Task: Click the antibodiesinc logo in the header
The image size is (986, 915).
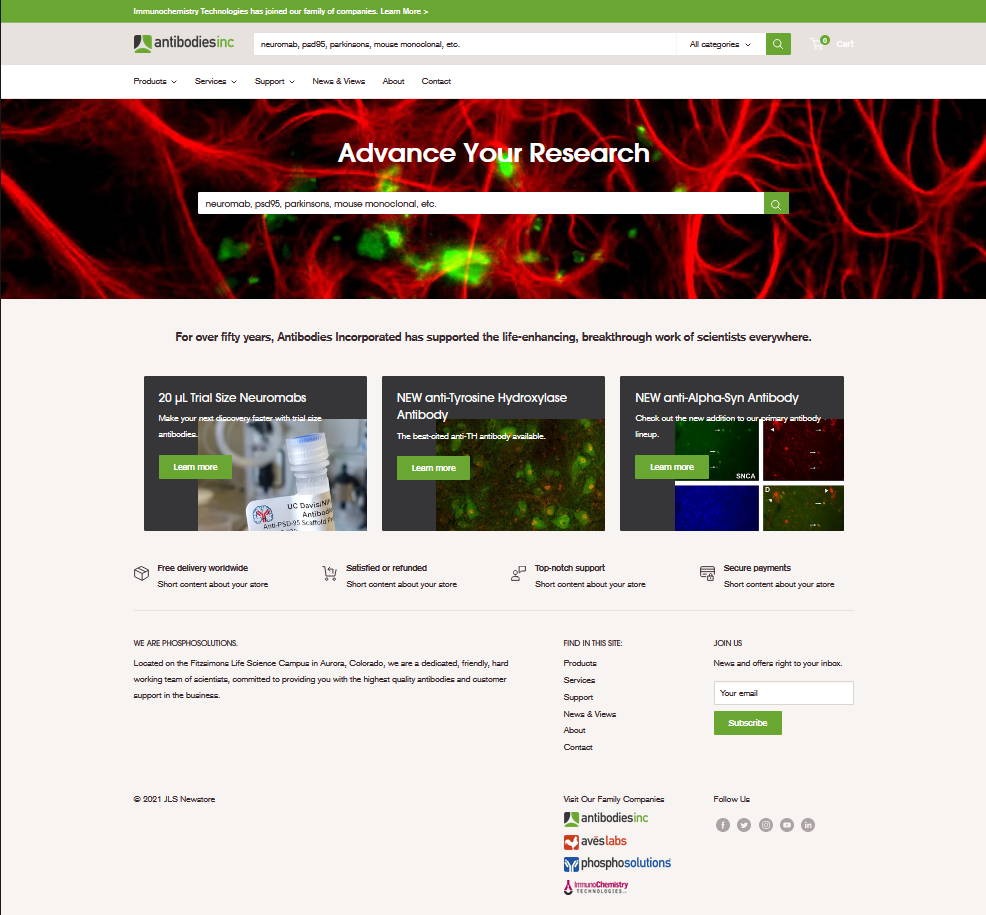Action: click(184, 43)
